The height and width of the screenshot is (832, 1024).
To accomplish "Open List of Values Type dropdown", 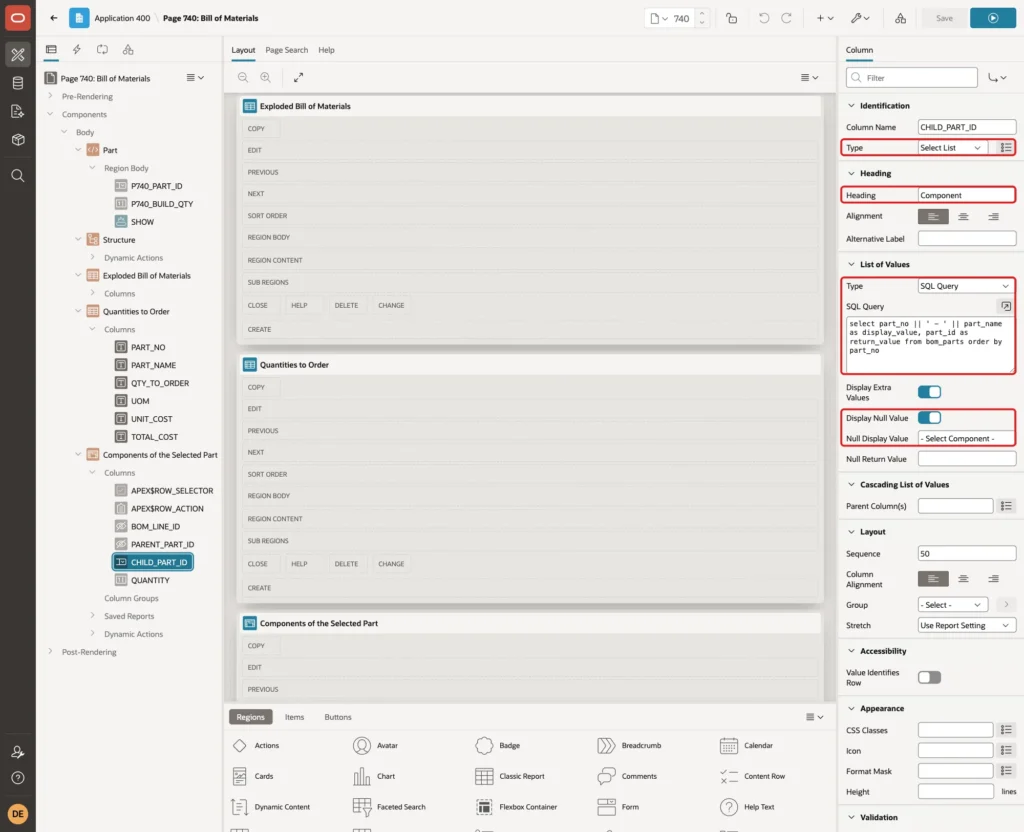I will [x=967, y=286].
